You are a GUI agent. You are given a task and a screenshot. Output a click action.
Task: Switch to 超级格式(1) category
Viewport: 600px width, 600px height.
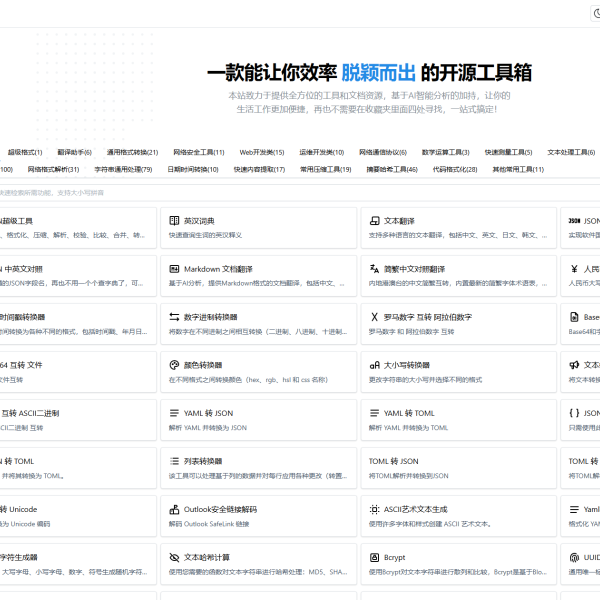(25, 152)
